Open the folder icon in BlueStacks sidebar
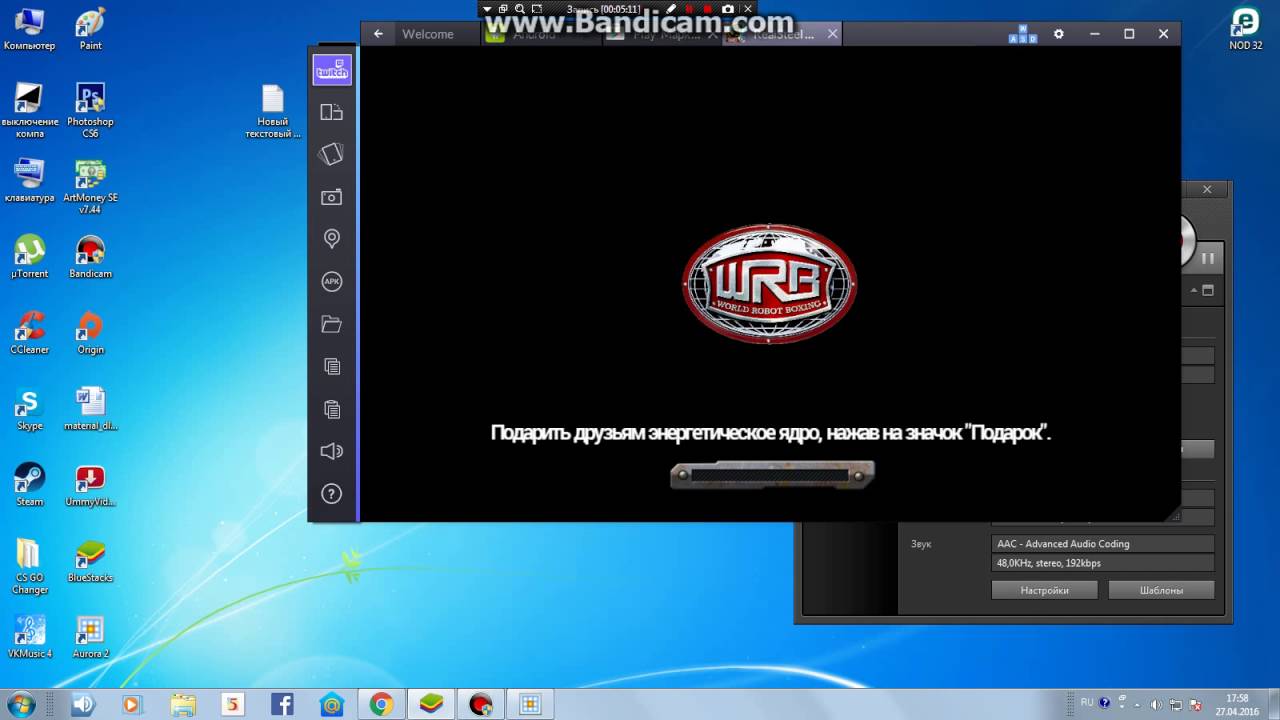The width and height of the screenshot is (1280, 720). coord(332,324)
